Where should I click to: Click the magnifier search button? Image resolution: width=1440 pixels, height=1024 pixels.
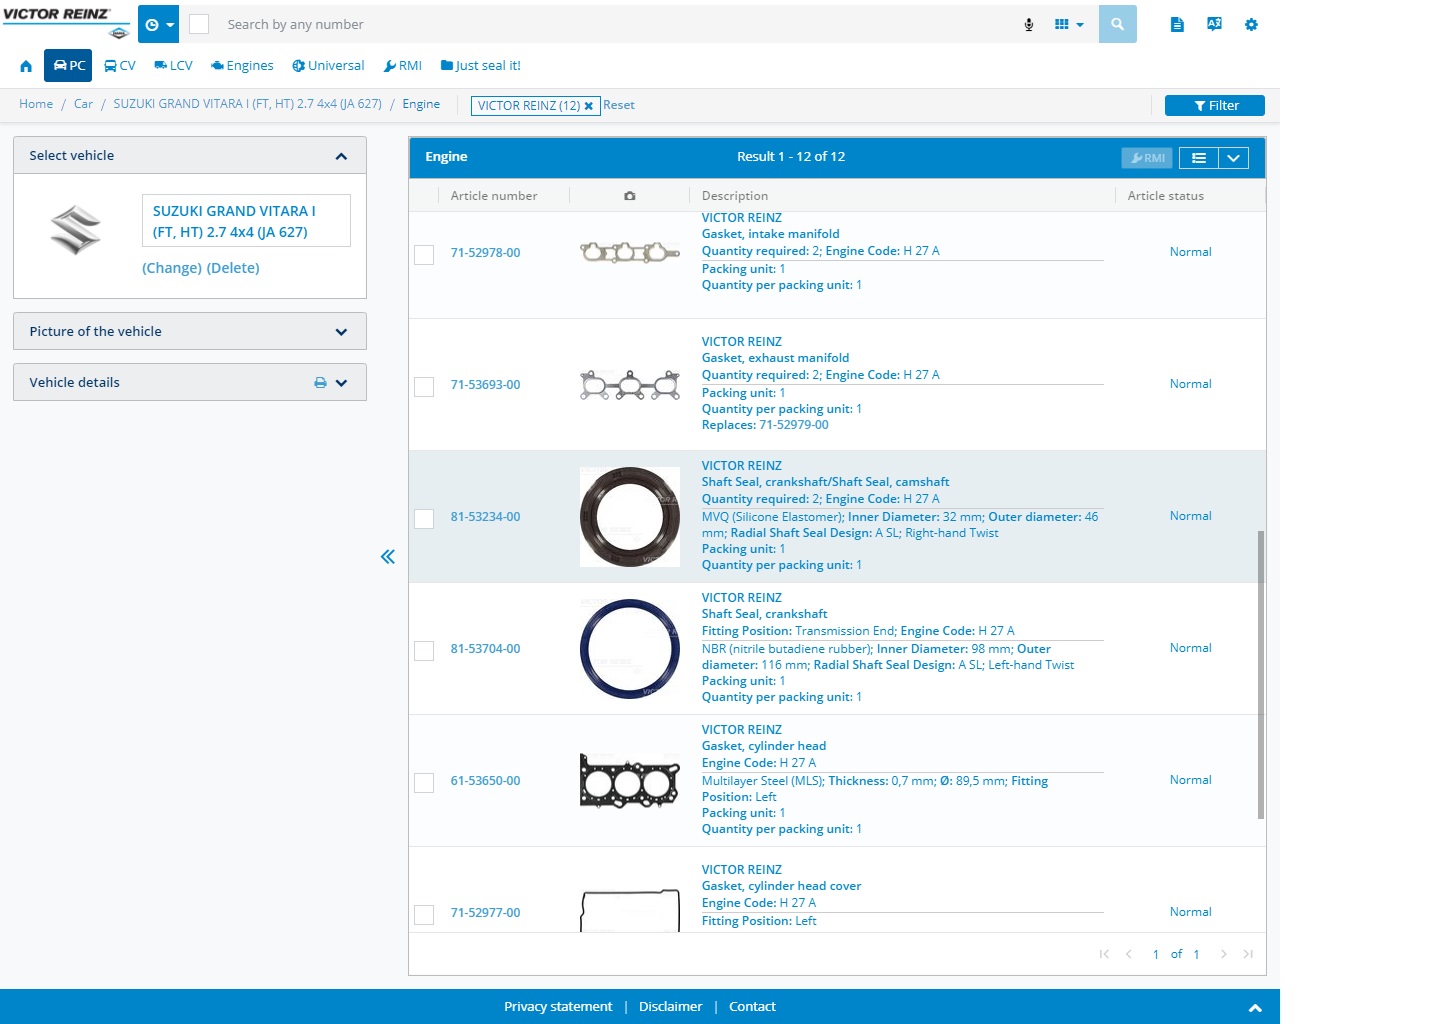[1118, 24]
